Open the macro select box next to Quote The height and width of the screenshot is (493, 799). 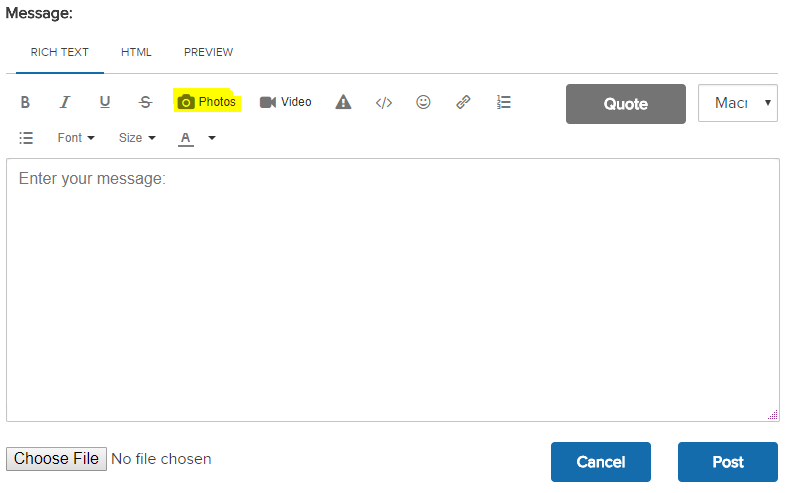738,103
